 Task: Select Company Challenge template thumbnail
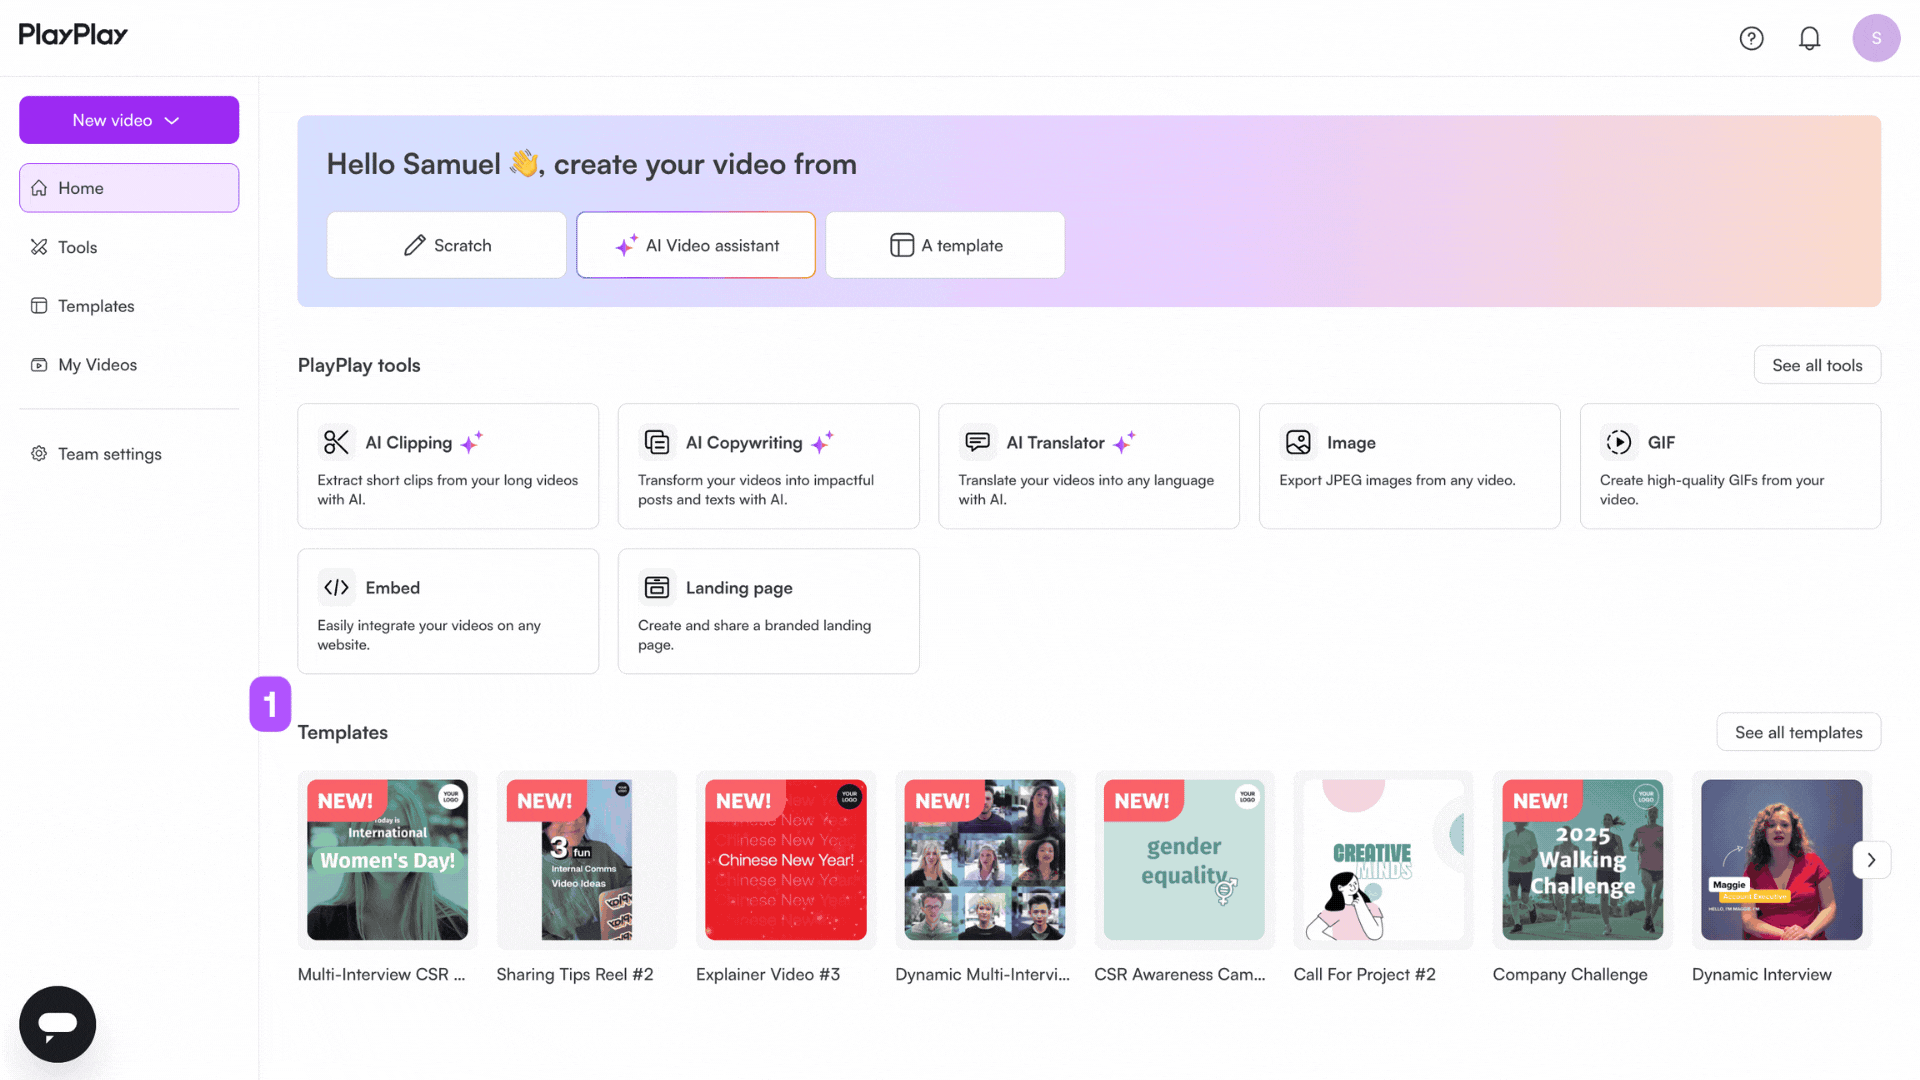pos(1583,860)
